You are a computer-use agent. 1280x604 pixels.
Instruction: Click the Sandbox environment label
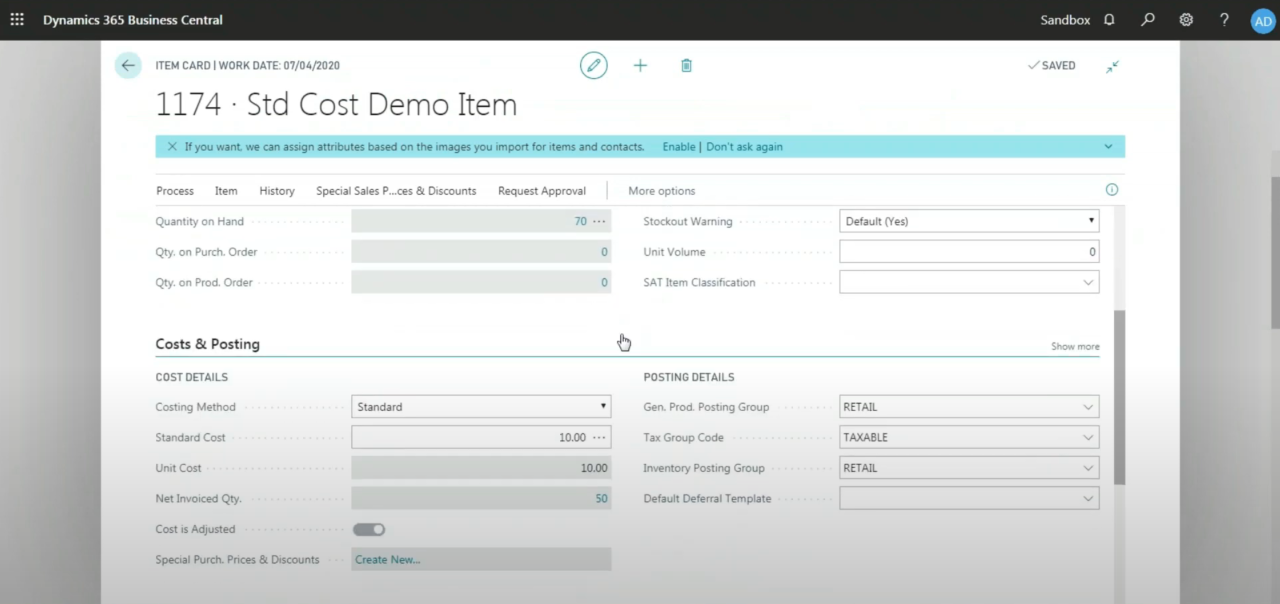click(x=1065, y=20)
